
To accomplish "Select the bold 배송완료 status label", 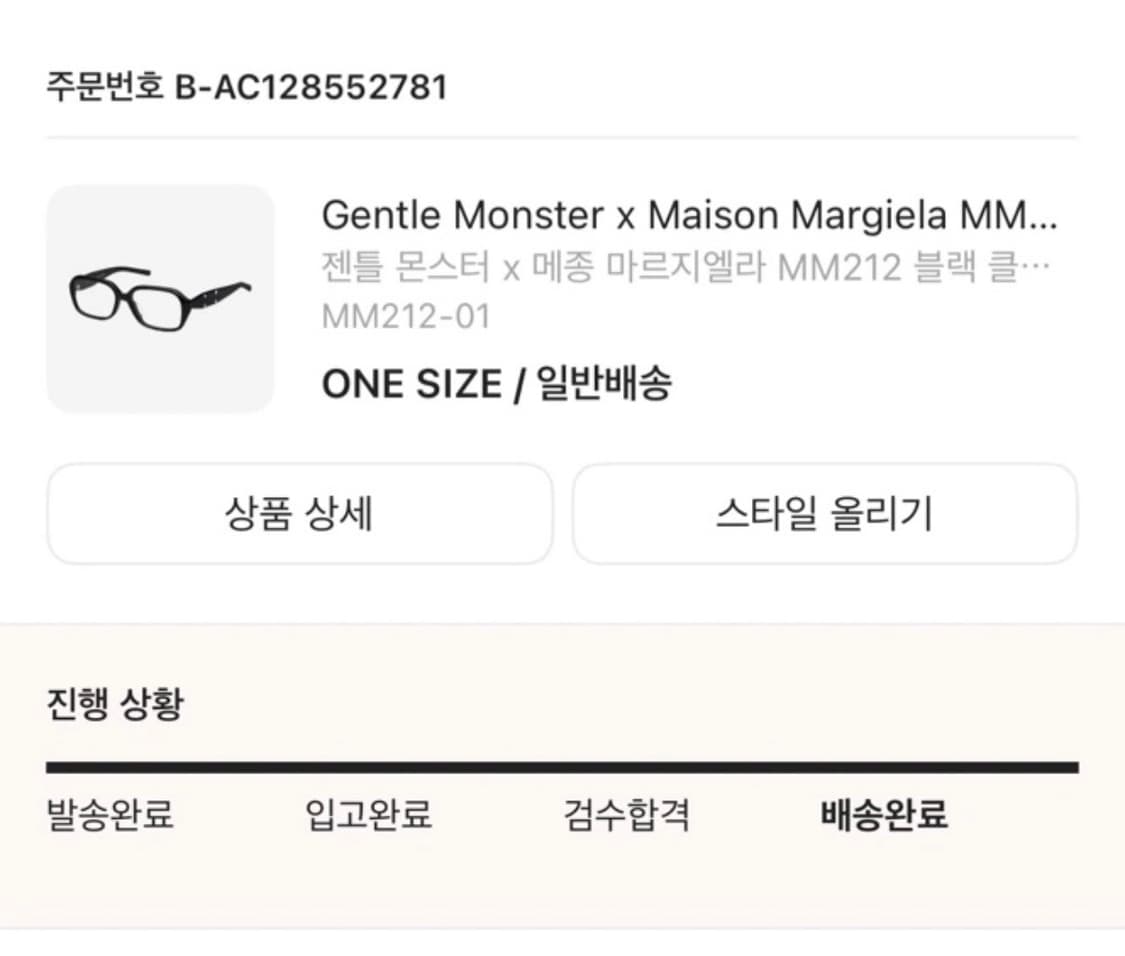I will tap(881, 815).
